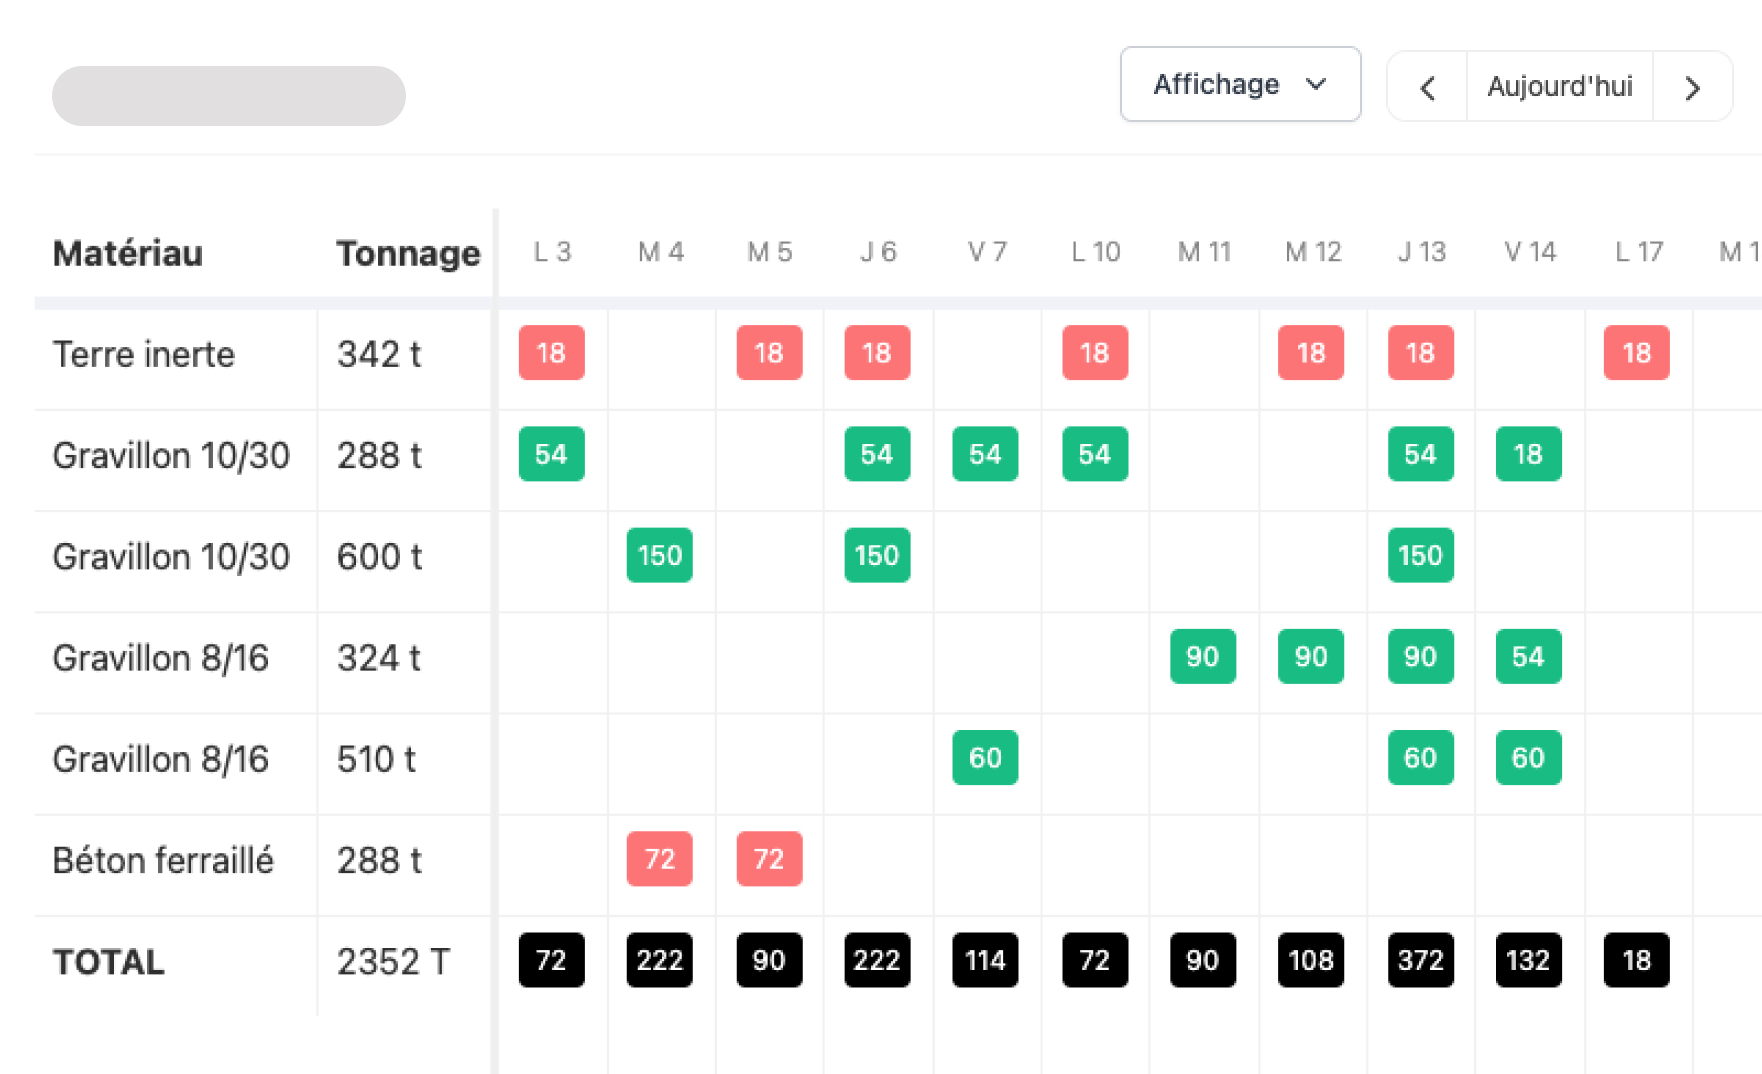Click the black 132 total badge under V 14
Screen dimensions: 1762x1074
(x=1528, y=960)
